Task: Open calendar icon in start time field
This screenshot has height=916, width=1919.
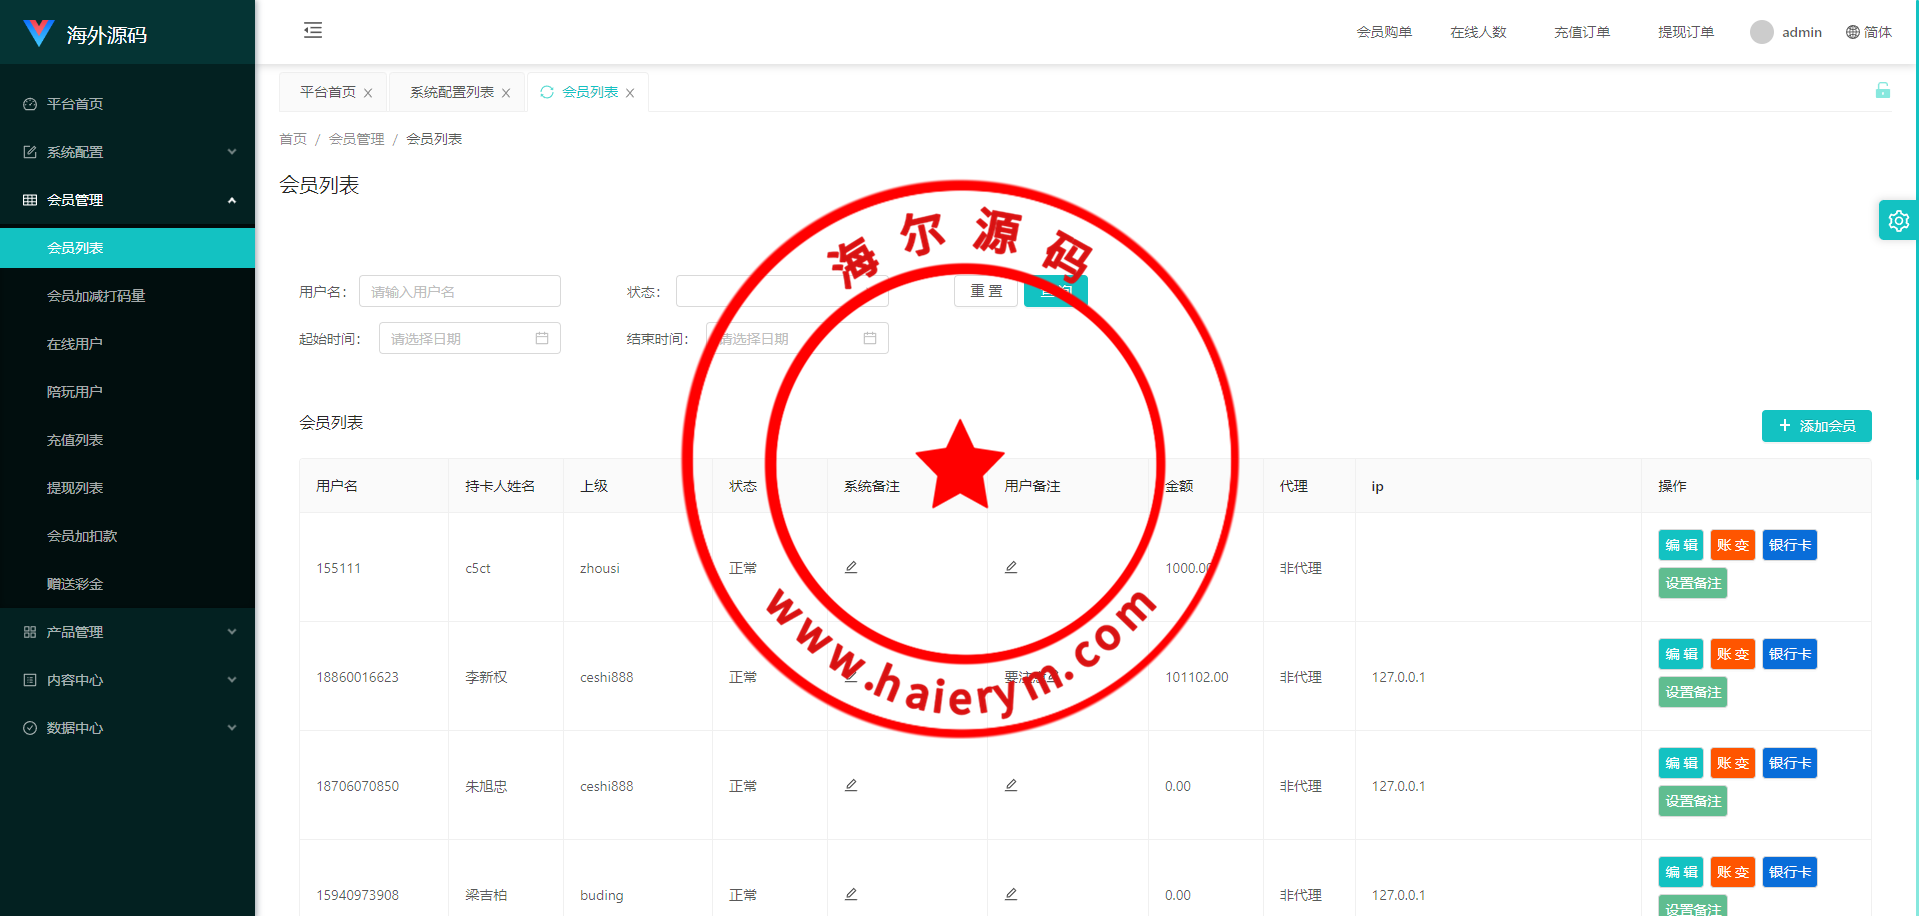Action: tap(542, 339)
